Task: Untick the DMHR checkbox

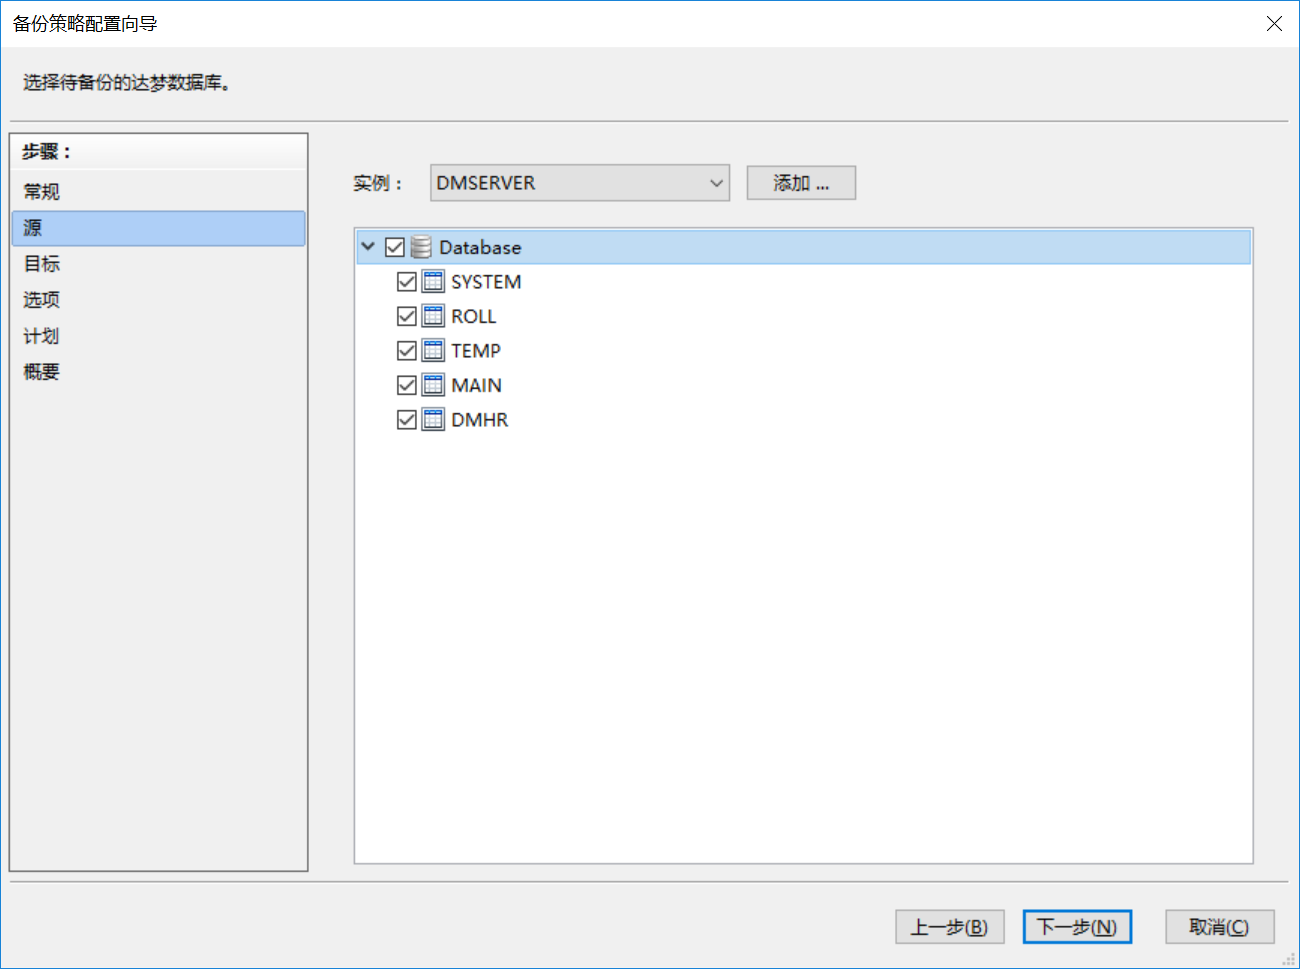Action: click(407, 420)
